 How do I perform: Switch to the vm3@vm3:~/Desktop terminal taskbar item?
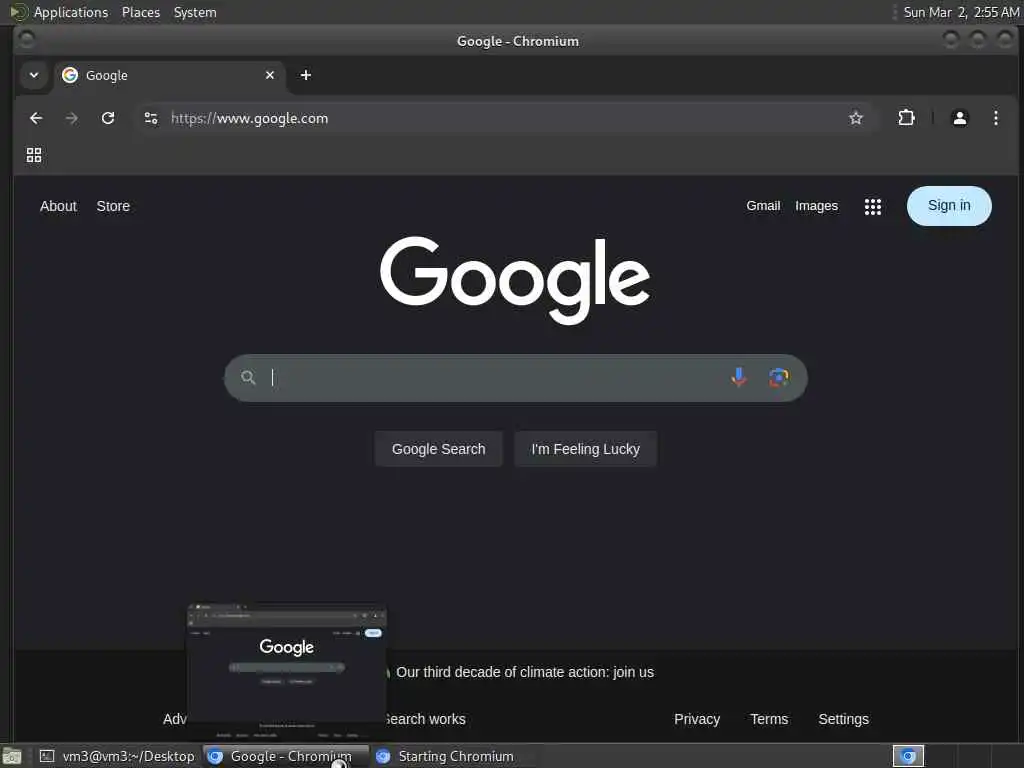118,756
